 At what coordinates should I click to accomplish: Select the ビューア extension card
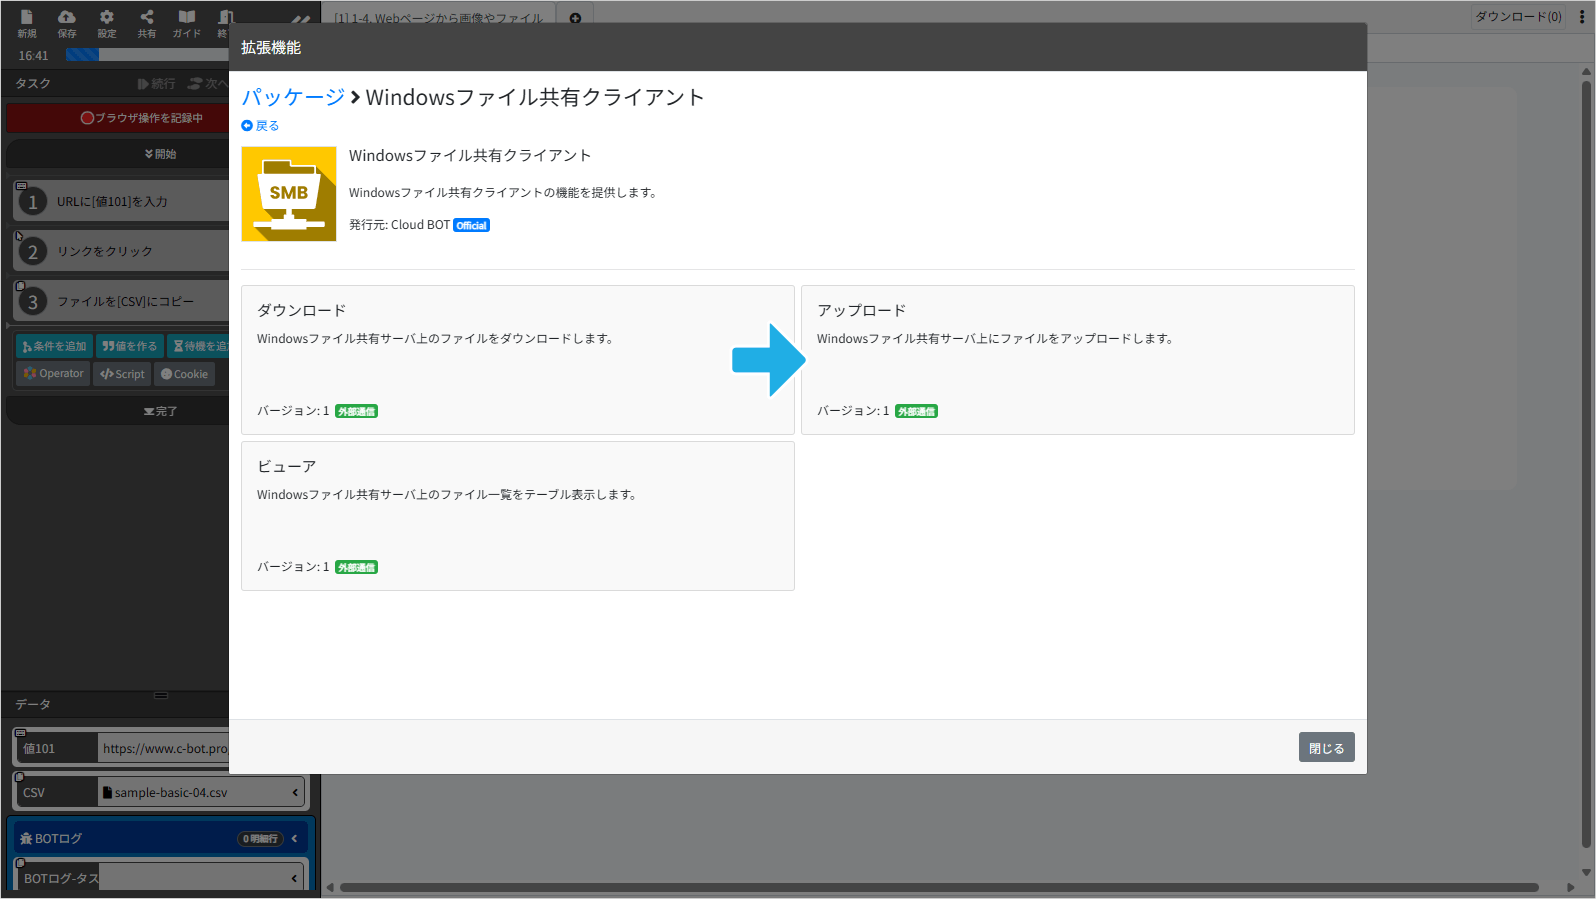click(518, 516)
